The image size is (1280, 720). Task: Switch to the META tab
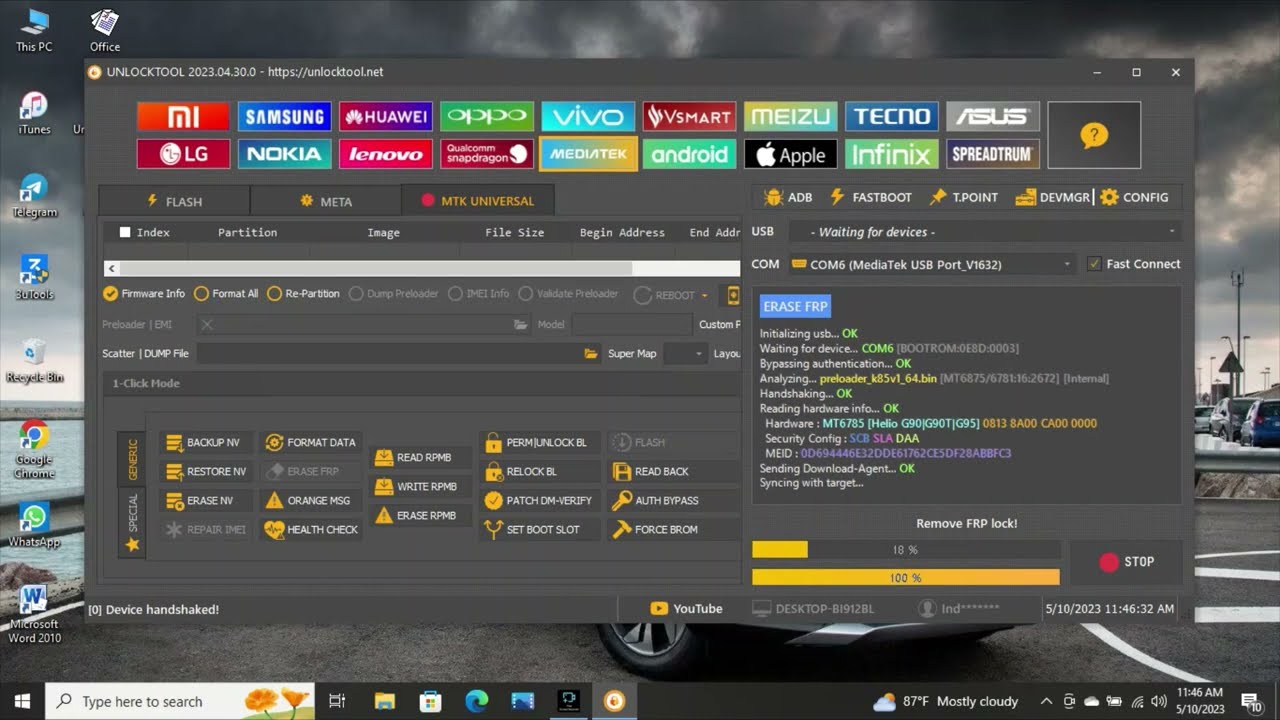click(x=326, y=201)
